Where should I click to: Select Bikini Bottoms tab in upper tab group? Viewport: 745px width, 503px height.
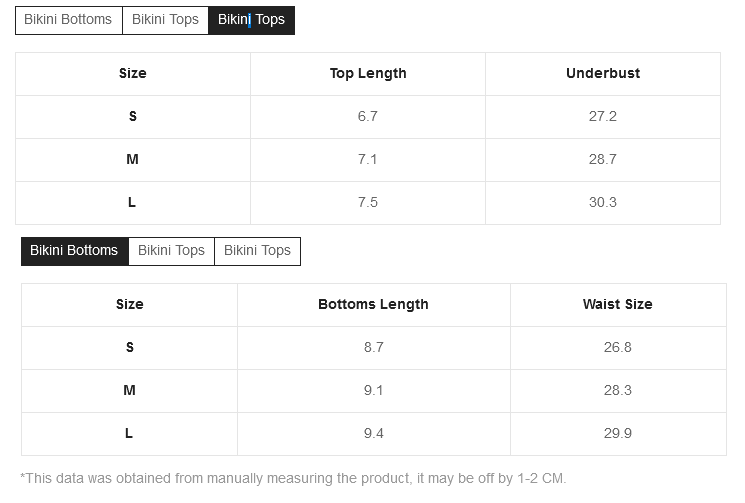pos(68,20)
